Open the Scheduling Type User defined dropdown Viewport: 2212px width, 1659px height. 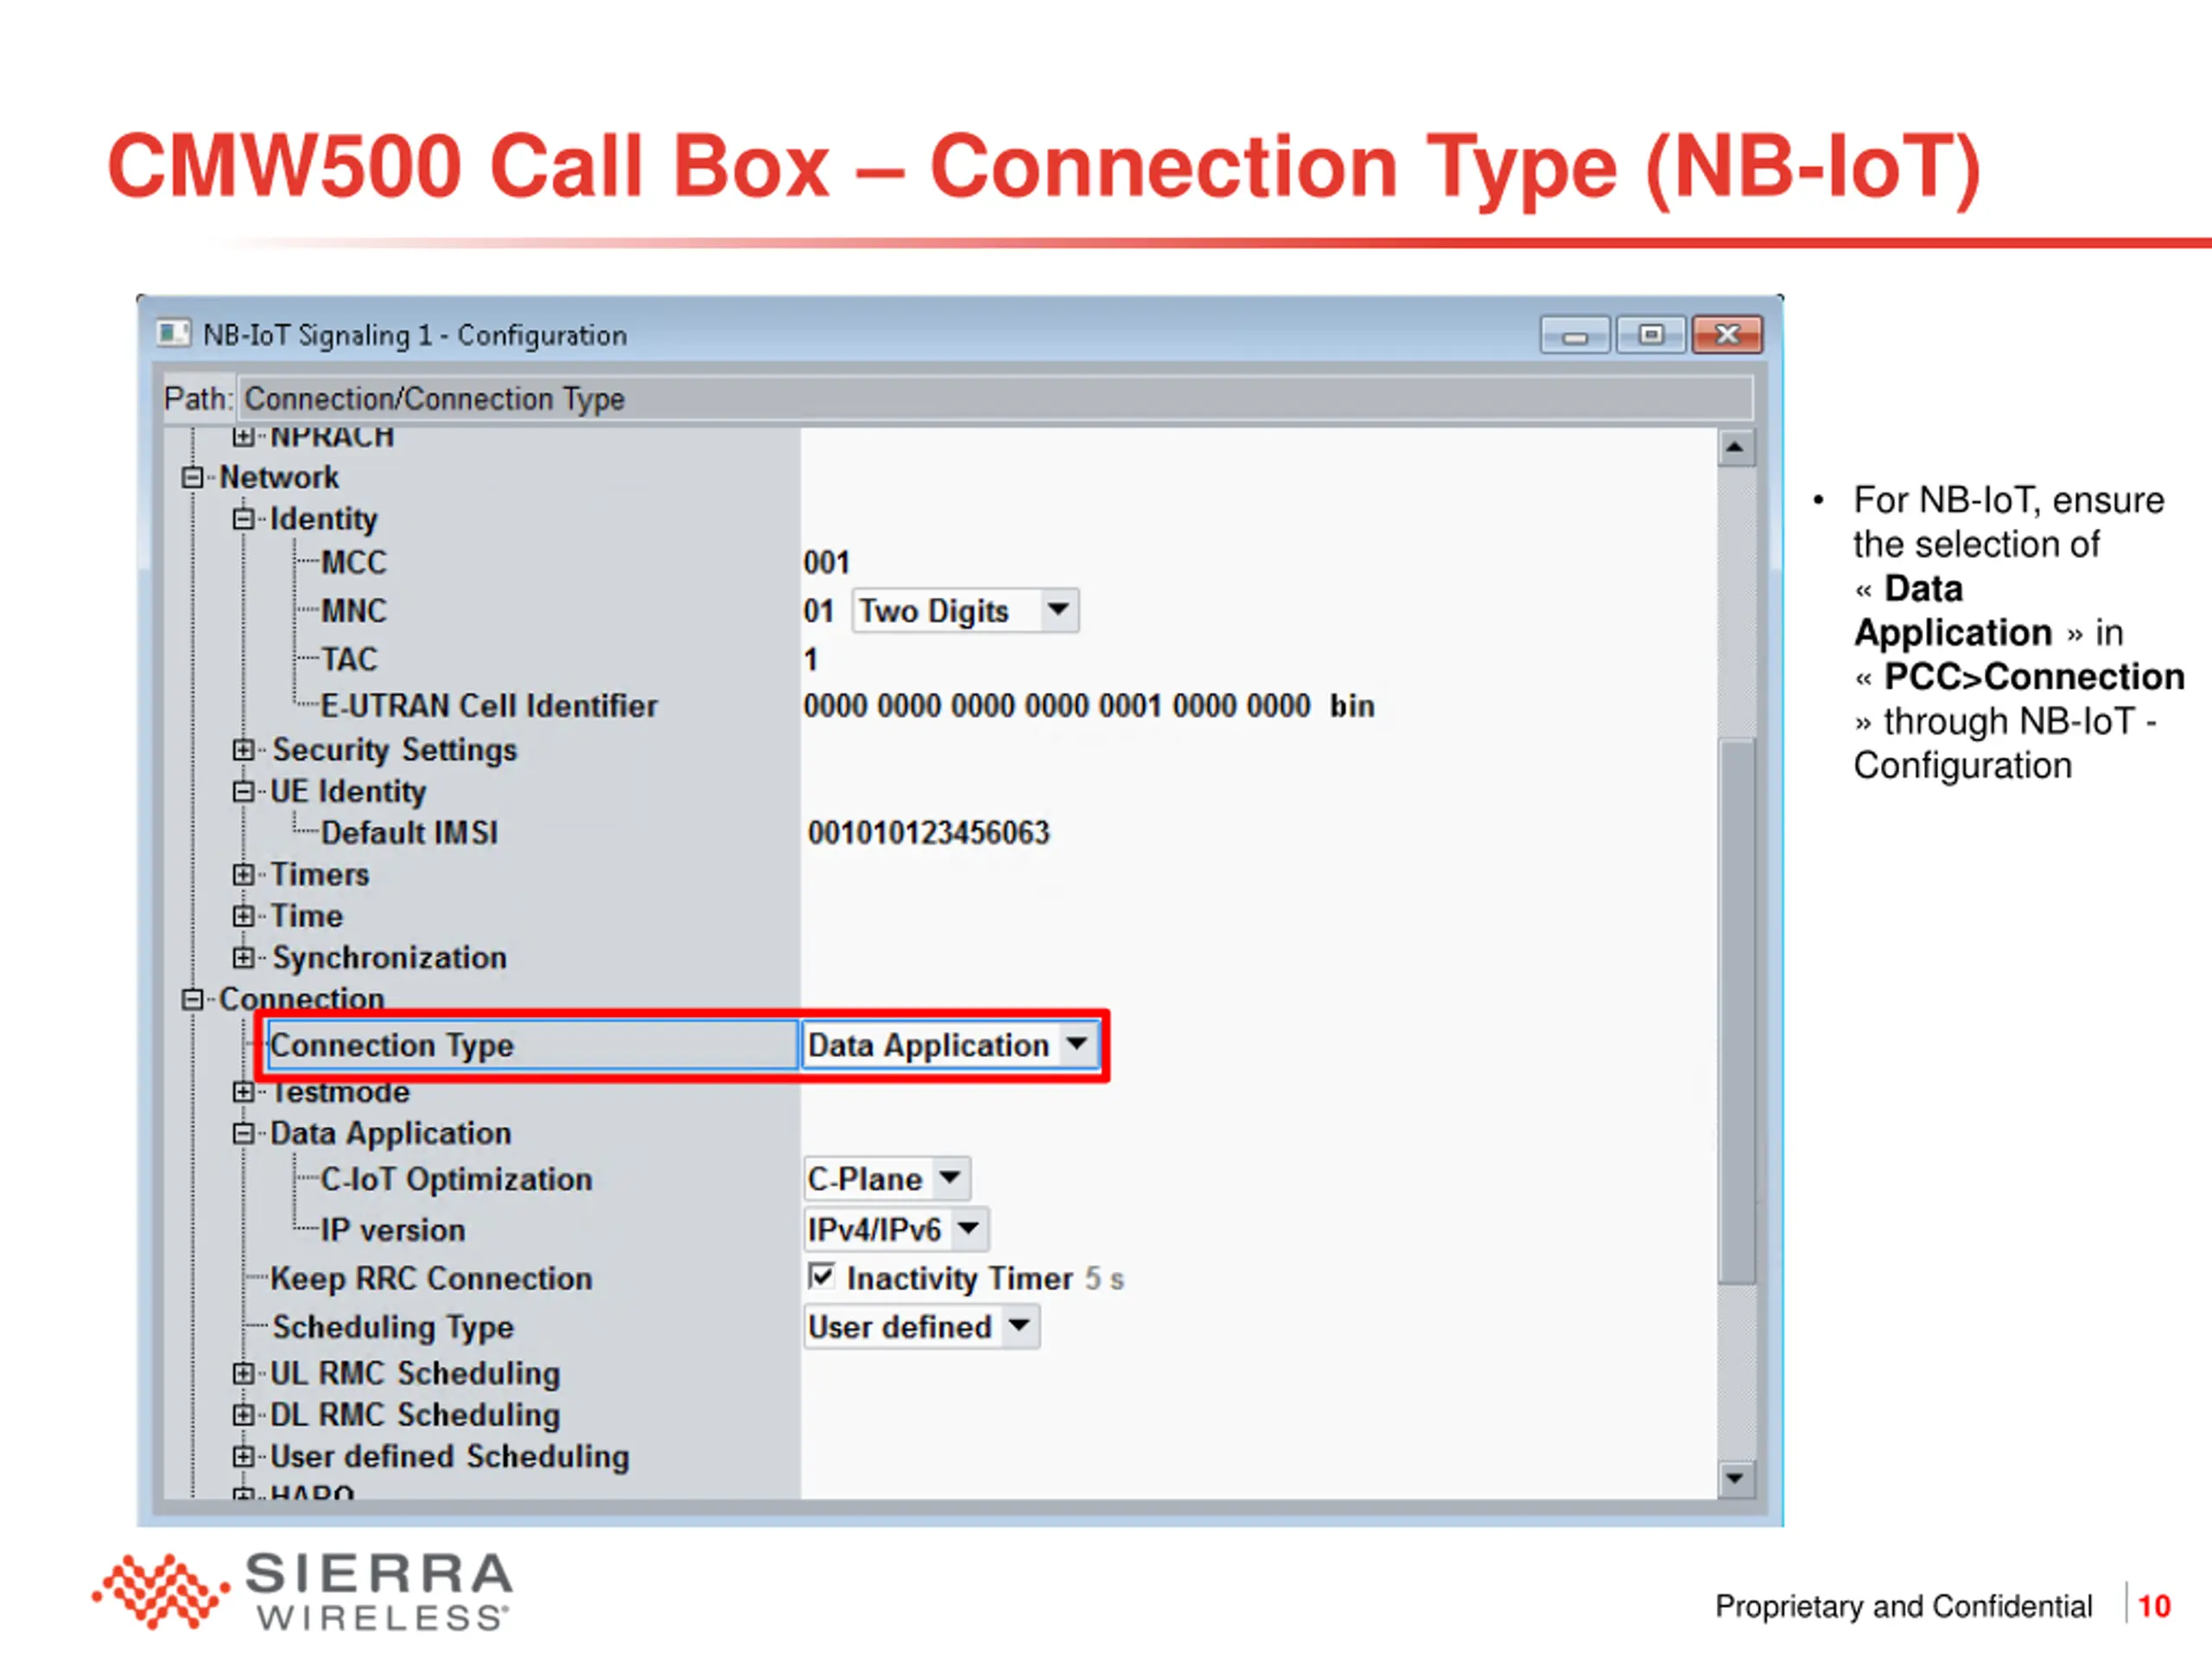point(1019,1327)
